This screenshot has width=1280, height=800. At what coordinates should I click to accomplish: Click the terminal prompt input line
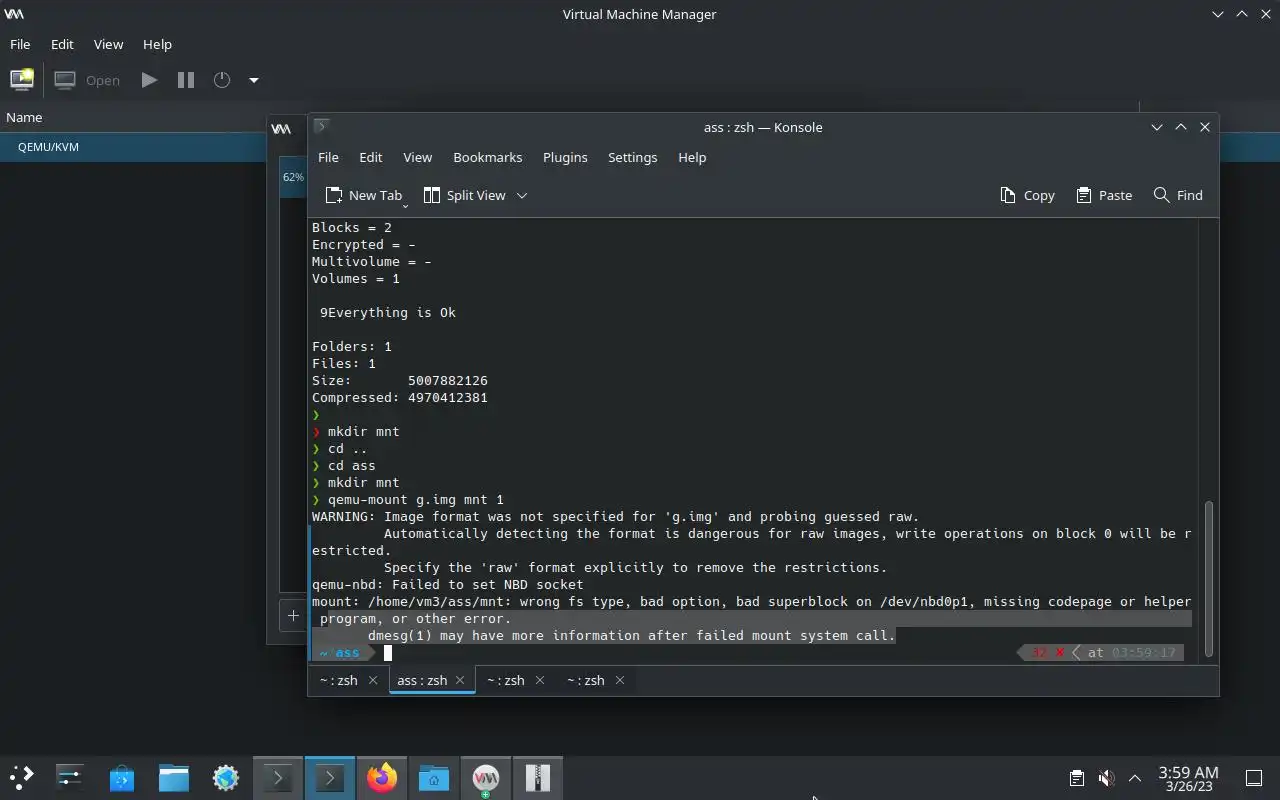750,653
